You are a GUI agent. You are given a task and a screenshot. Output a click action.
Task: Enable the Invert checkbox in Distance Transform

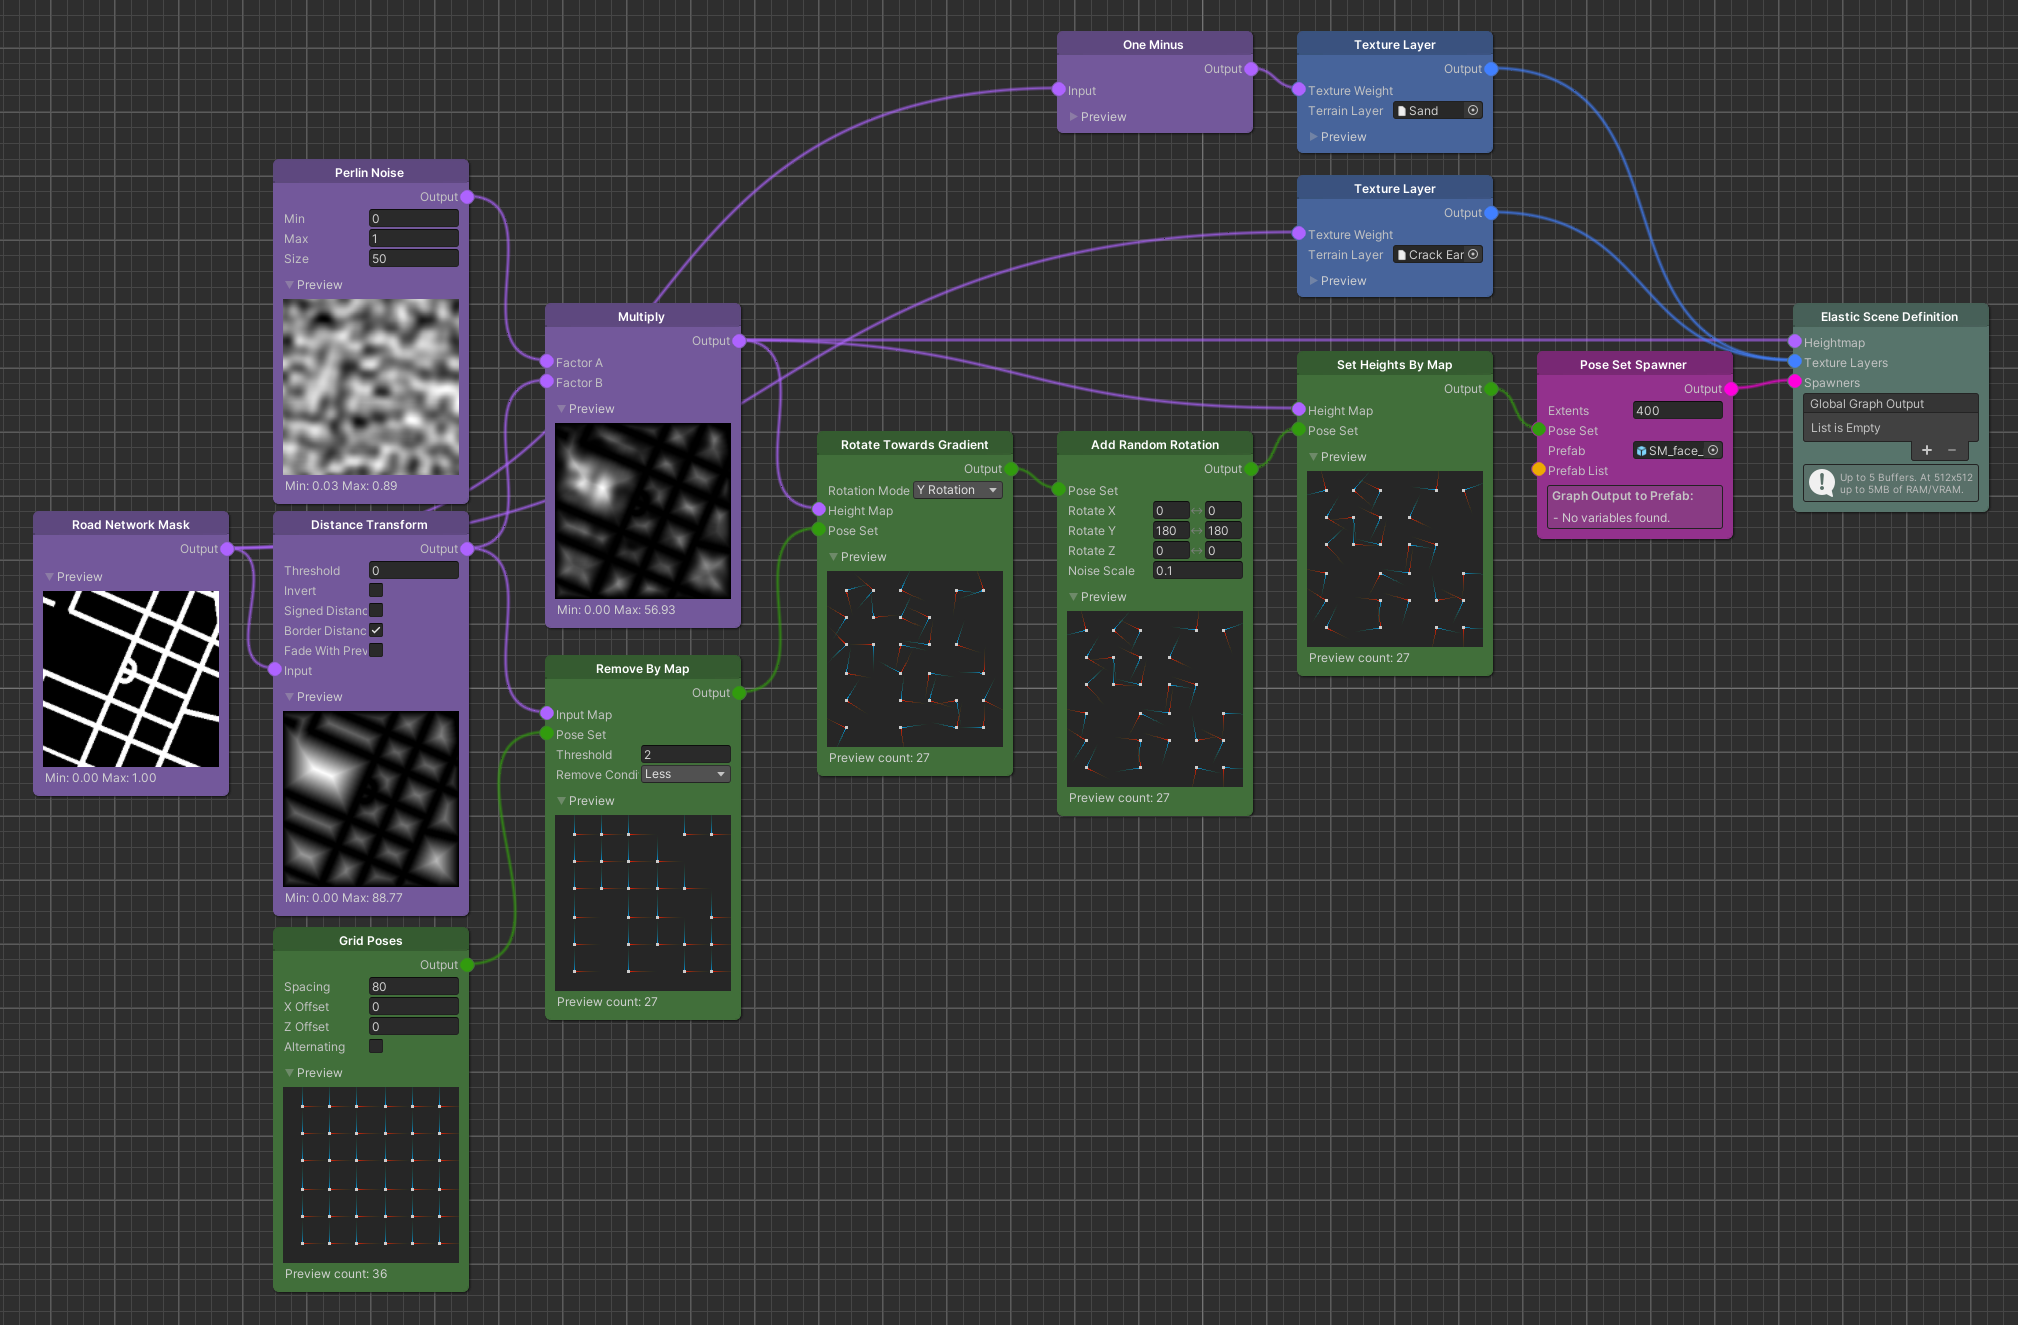376,591
